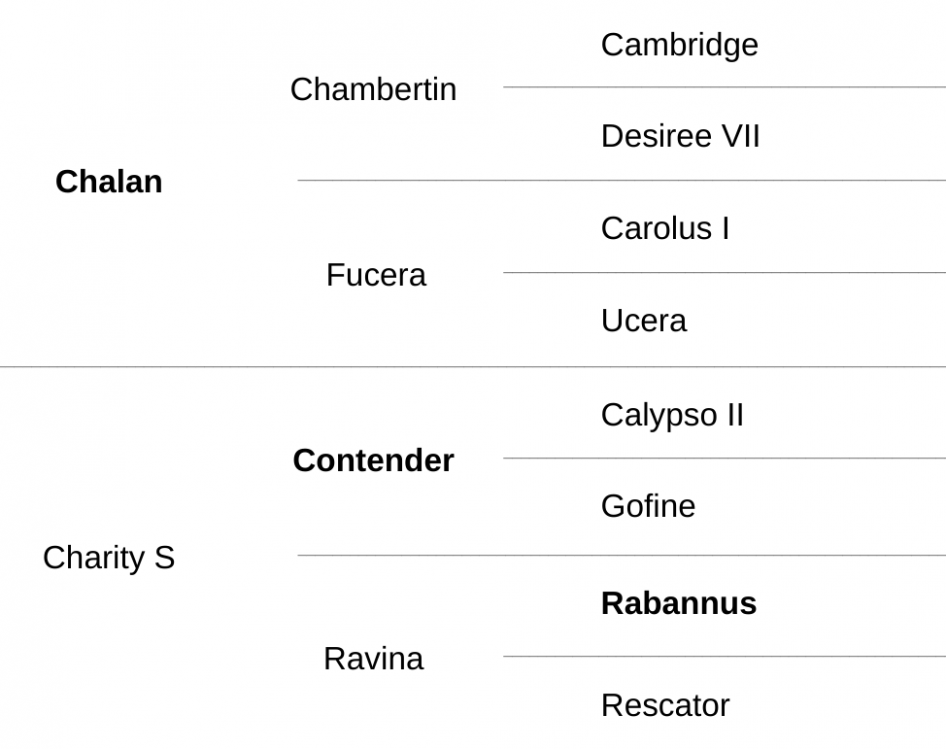Select the Carolus I ancestor
The image size is (946, 749).
[x=665, y=228]
